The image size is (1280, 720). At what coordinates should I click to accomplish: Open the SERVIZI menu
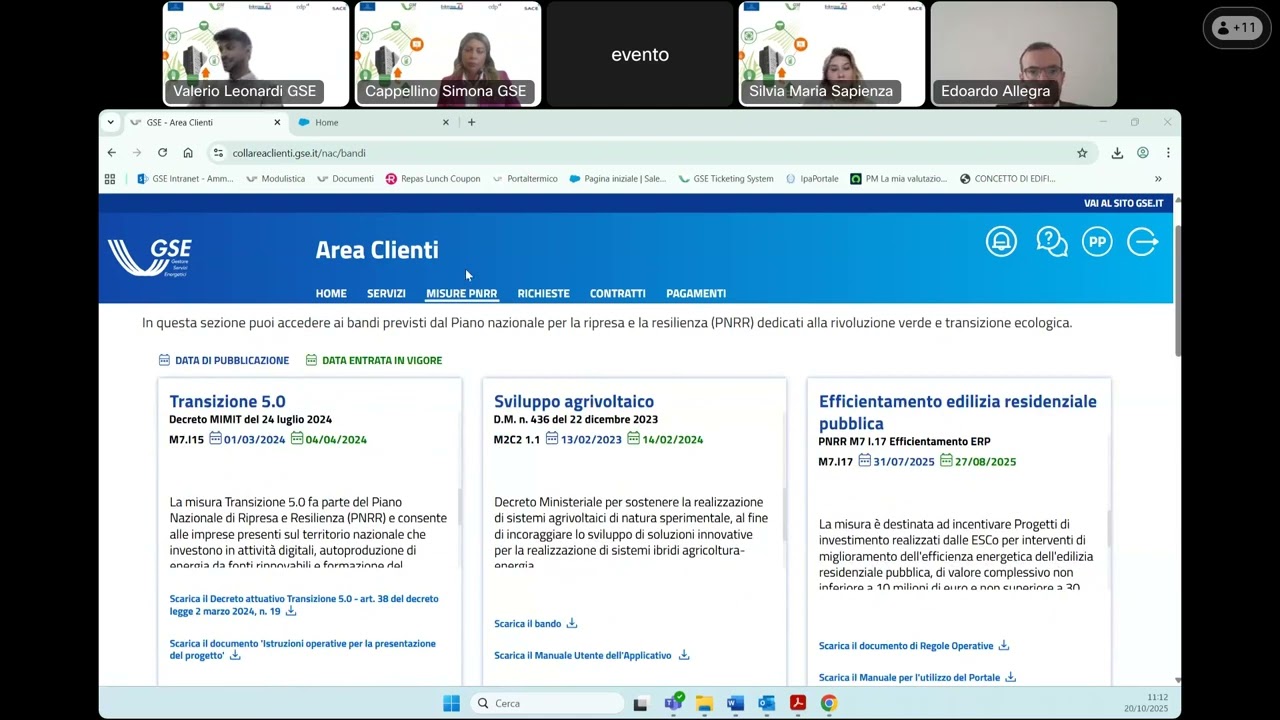click(386, 293)
